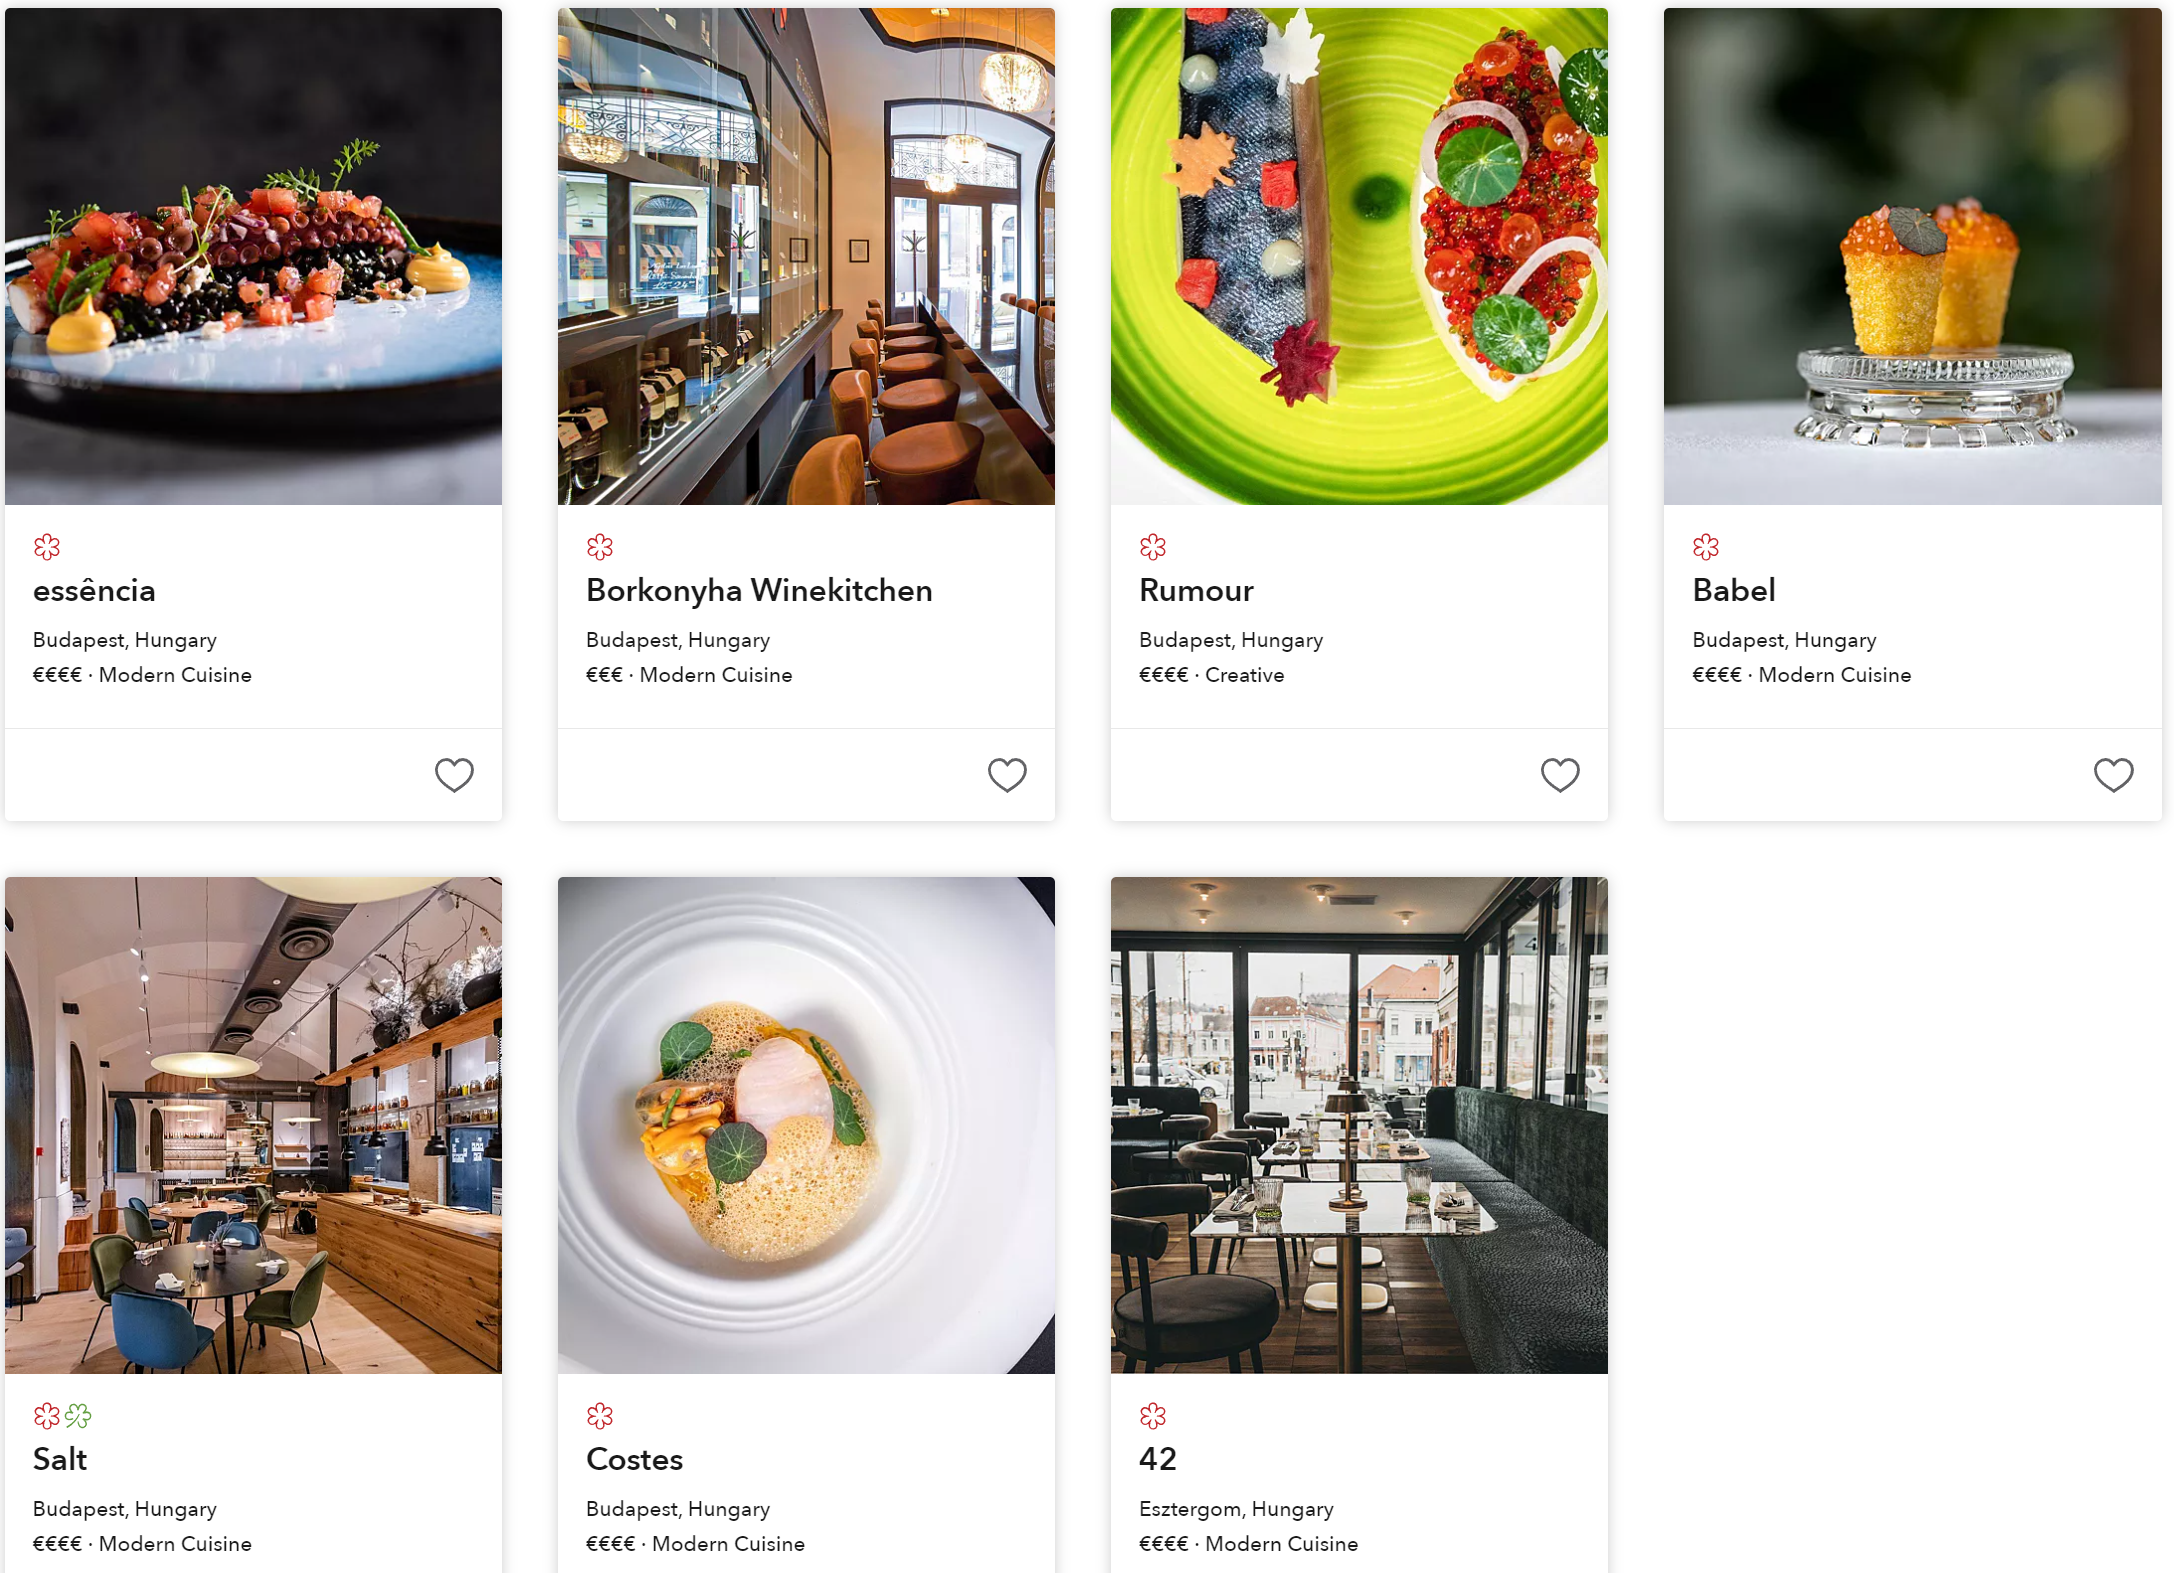Click the Michelin star icon above 42

pos(1153,1416)
